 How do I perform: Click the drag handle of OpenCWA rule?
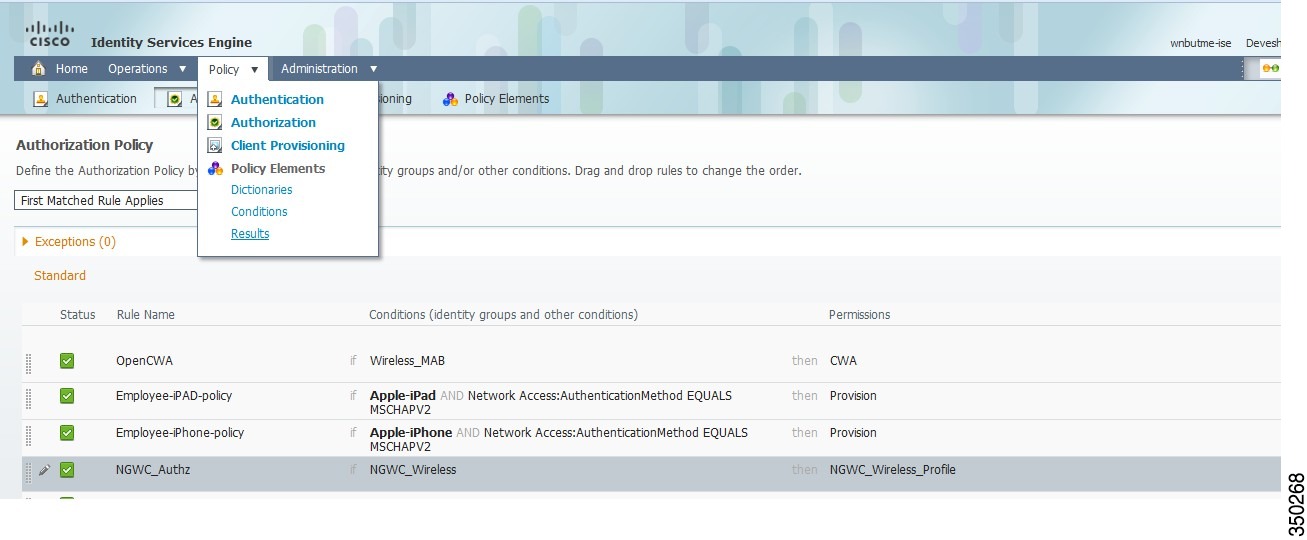(28, 361)
